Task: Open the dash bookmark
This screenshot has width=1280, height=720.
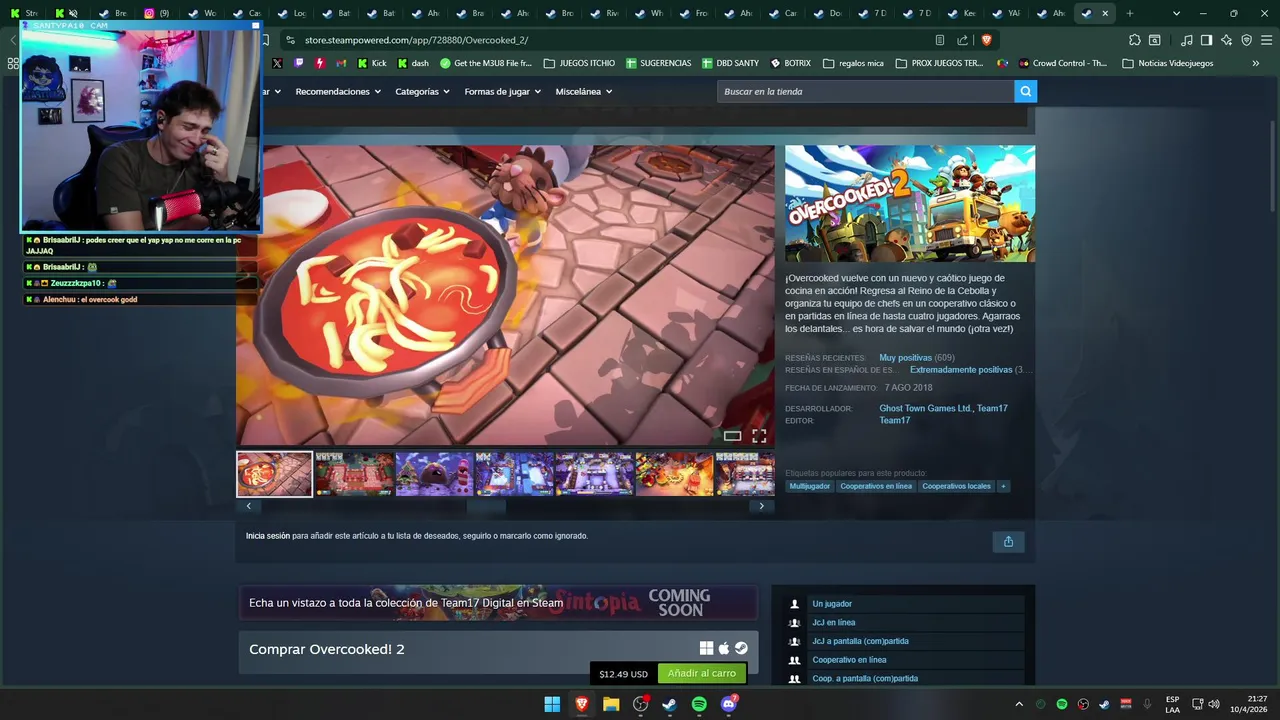Action: 413,63
